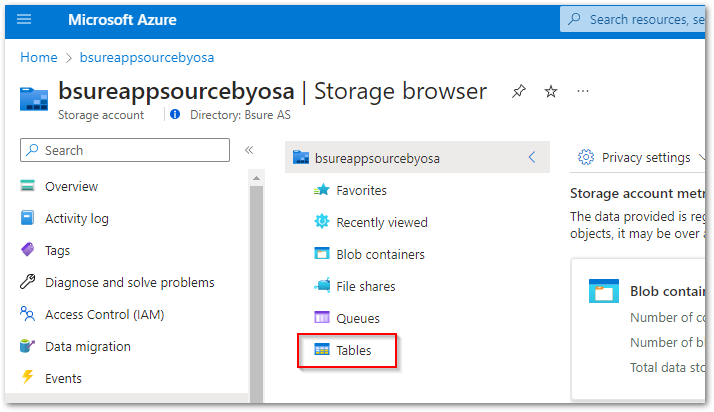Click the Privacy settings gear icon
Viewport: 714px width, 412px height.
pos(586,158)
